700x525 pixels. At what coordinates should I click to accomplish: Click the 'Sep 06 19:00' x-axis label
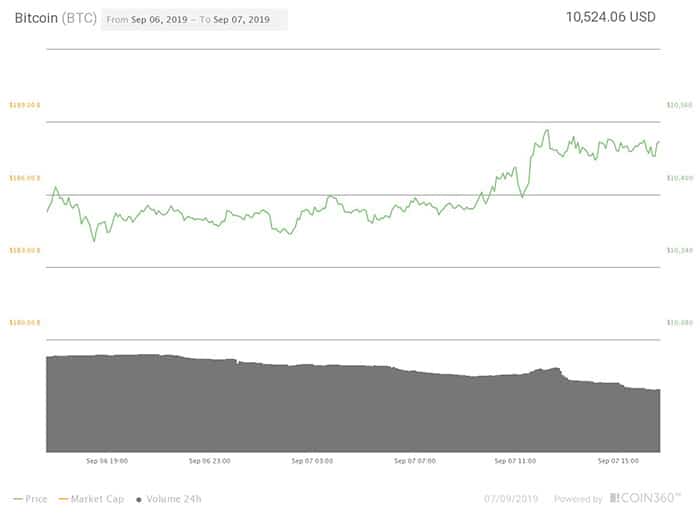[107, 461]
